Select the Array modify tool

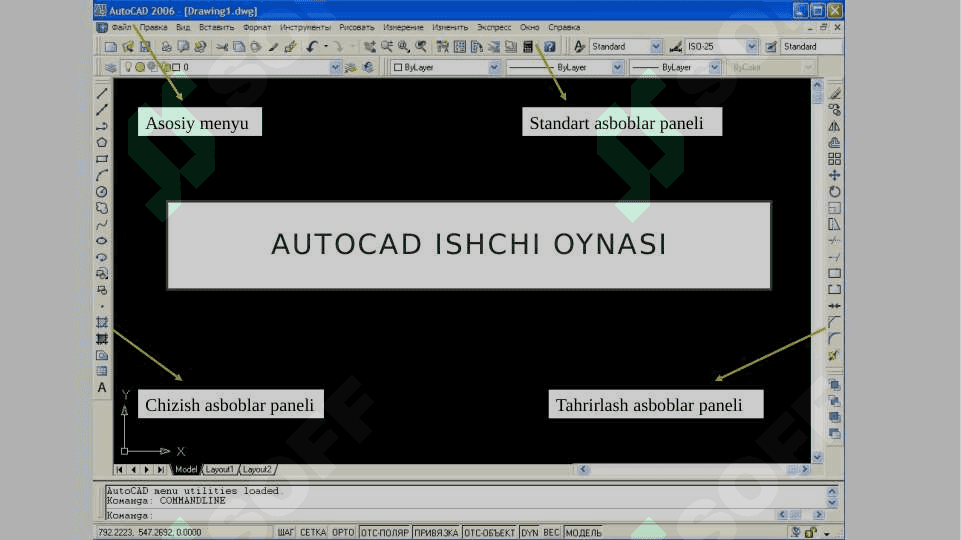click(834, 159)
